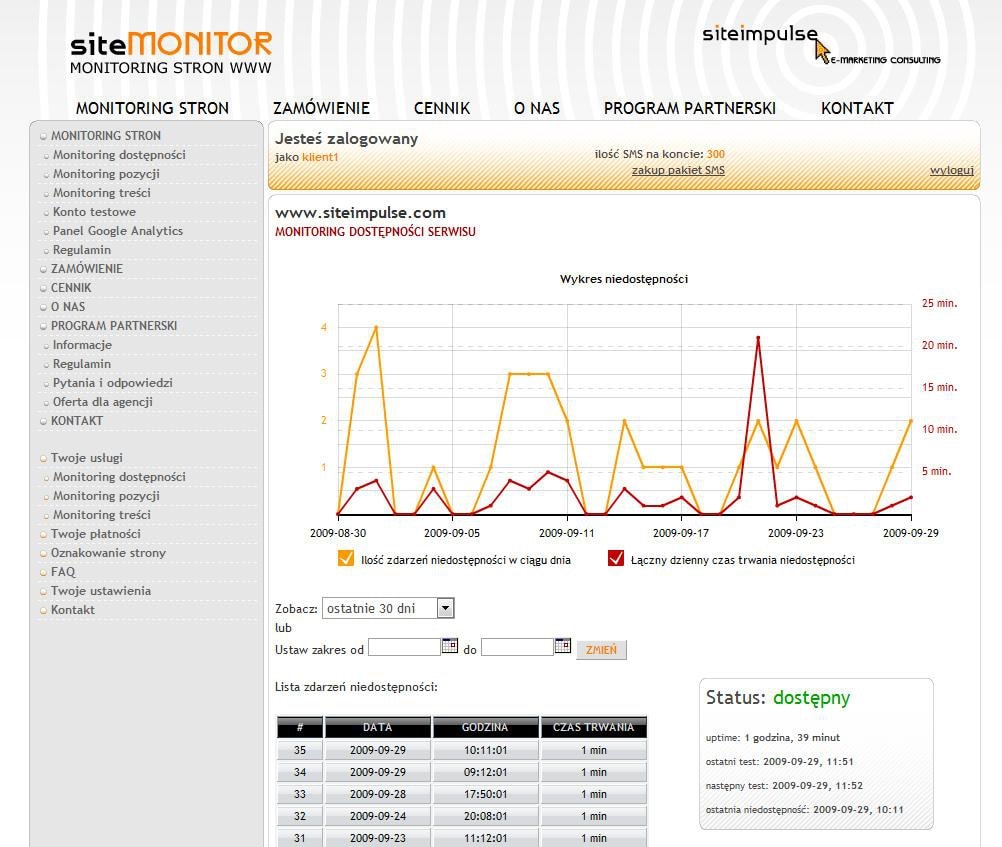Open sidebar item Kontakt near the bottom
The height and width of the screenshot is (847, 1002).
tap(72, 610)
